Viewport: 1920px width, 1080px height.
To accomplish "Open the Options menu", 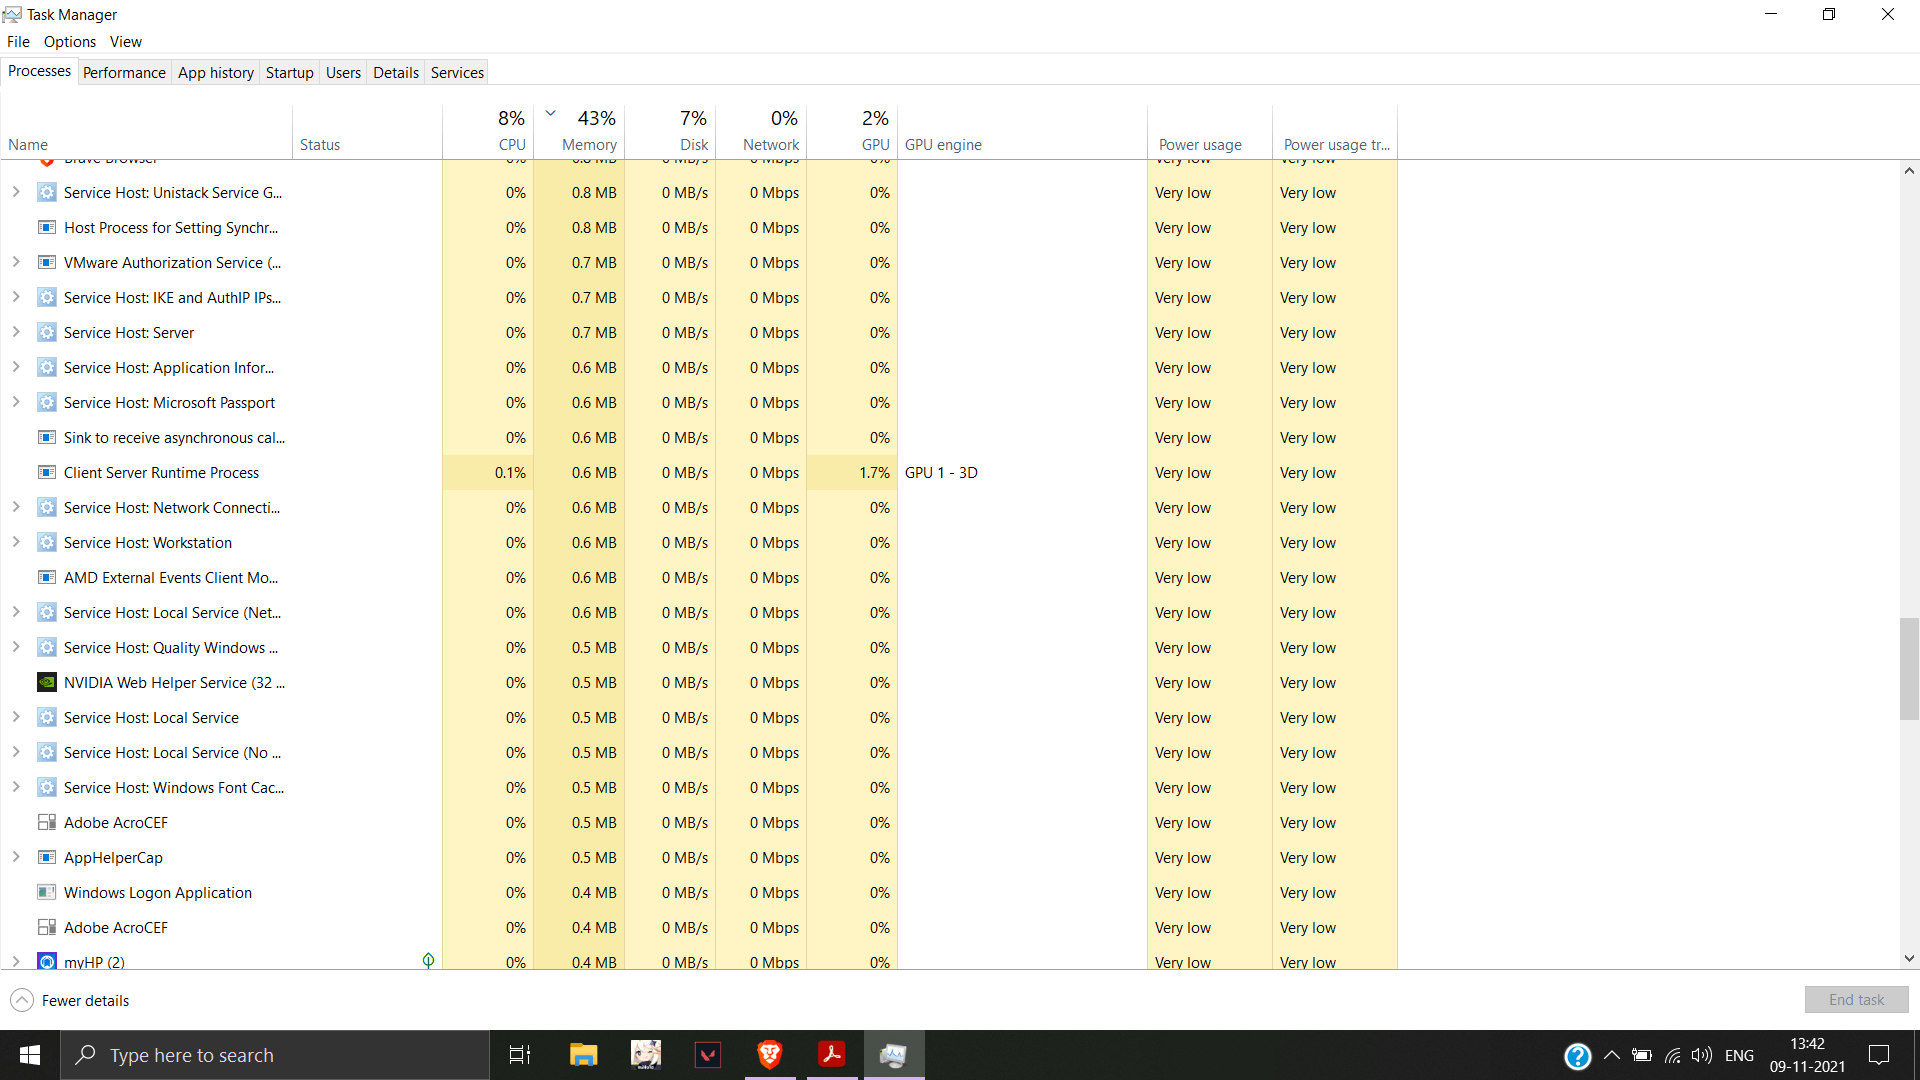I will (x=69, y=41).
